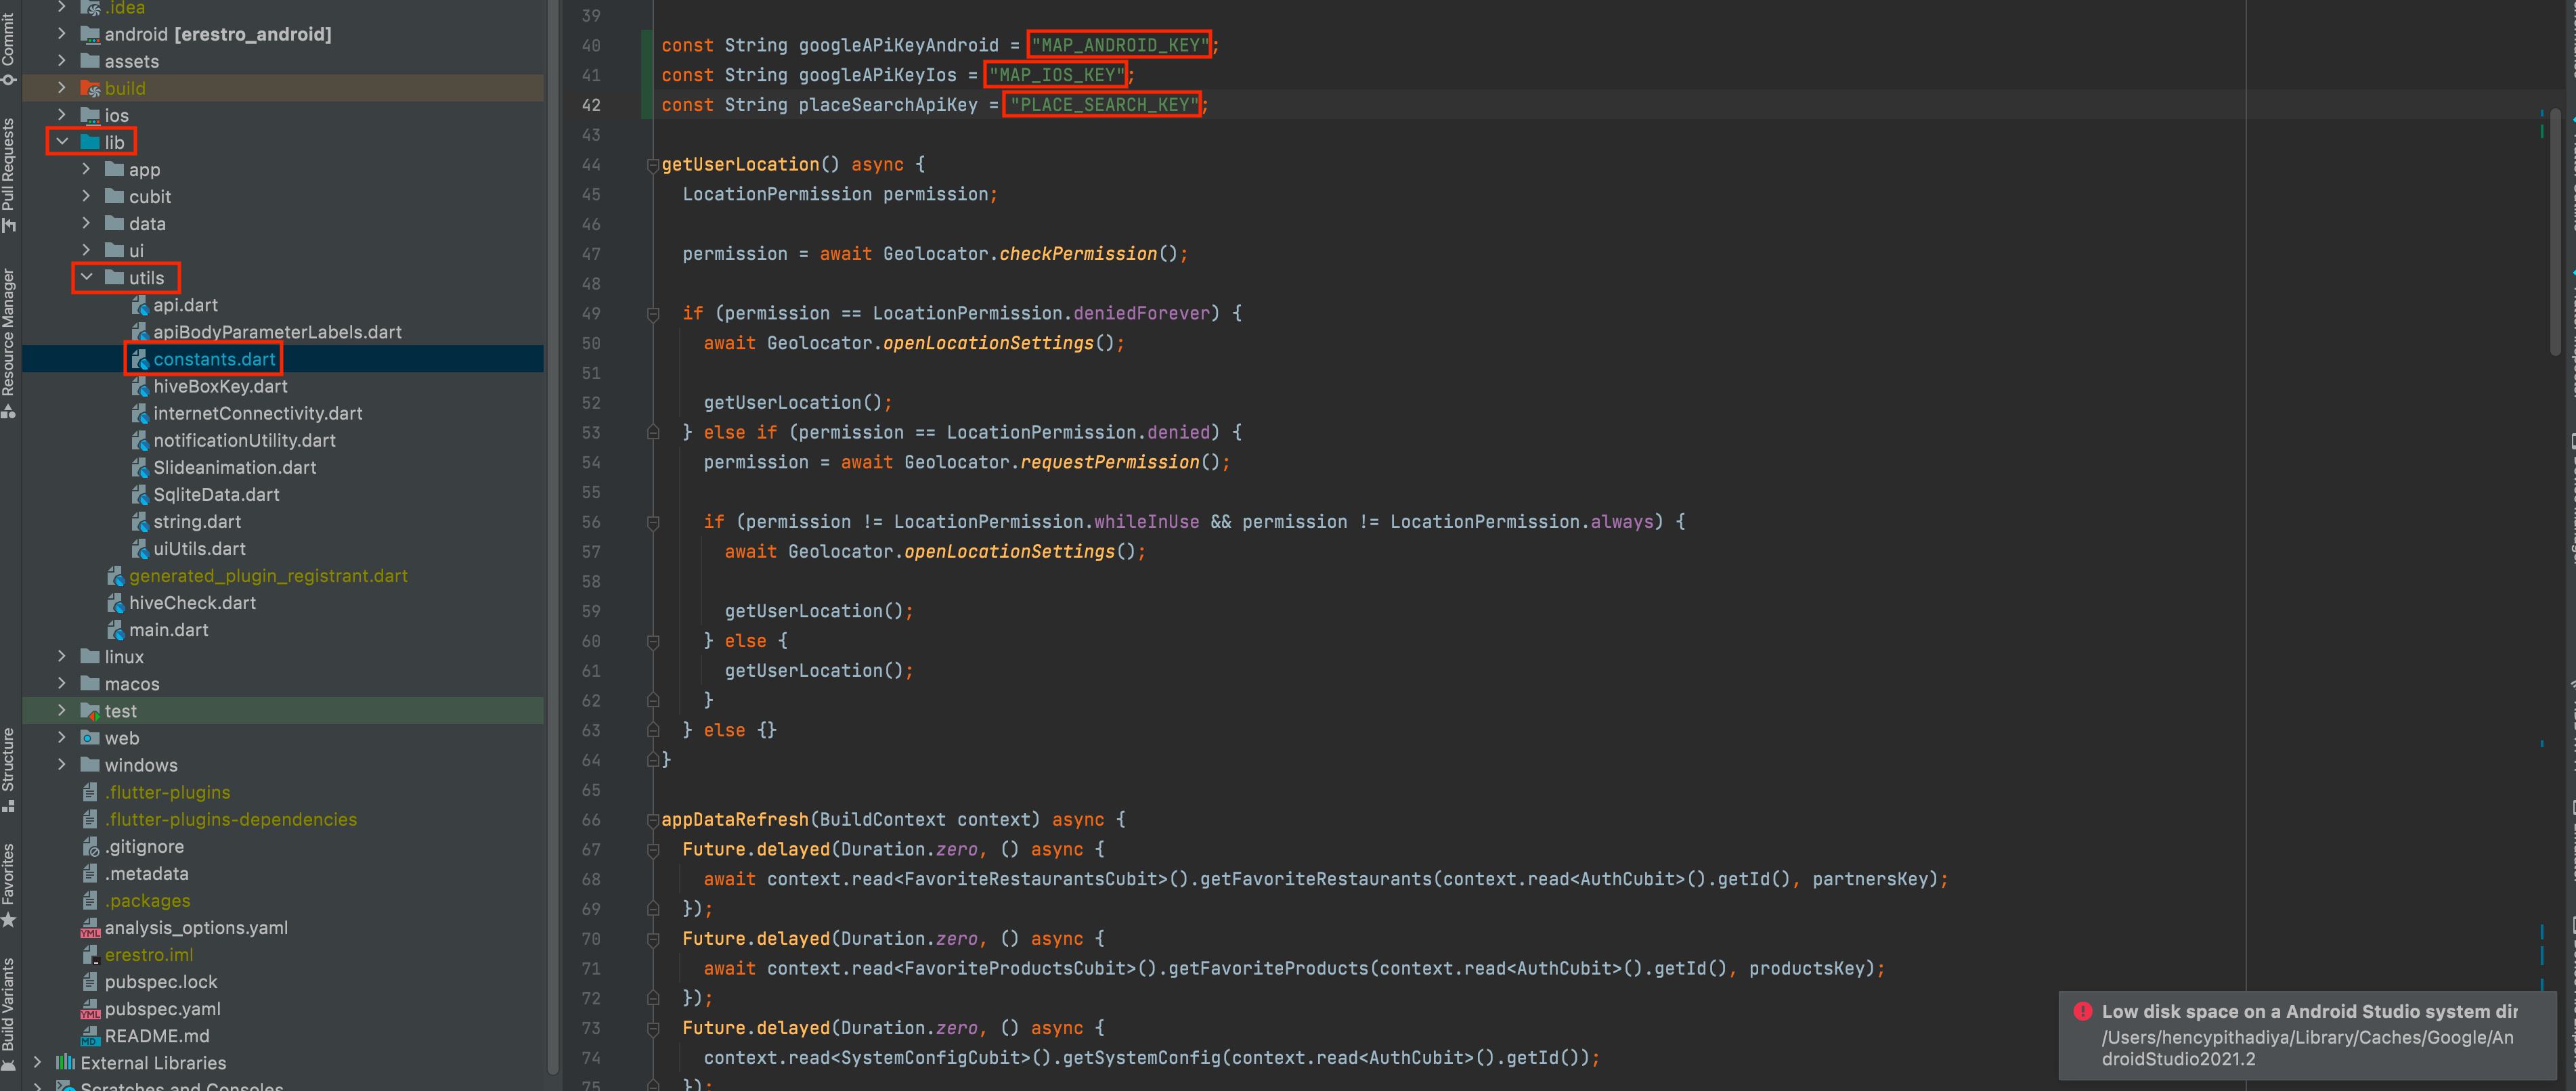
Task: Expand External Libraries node
Action: [38, 1062]
